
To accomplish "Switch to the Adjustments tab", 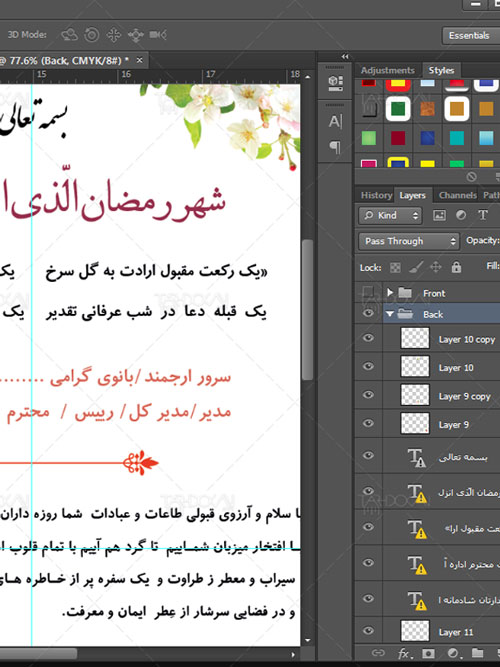I will [387, 70].
